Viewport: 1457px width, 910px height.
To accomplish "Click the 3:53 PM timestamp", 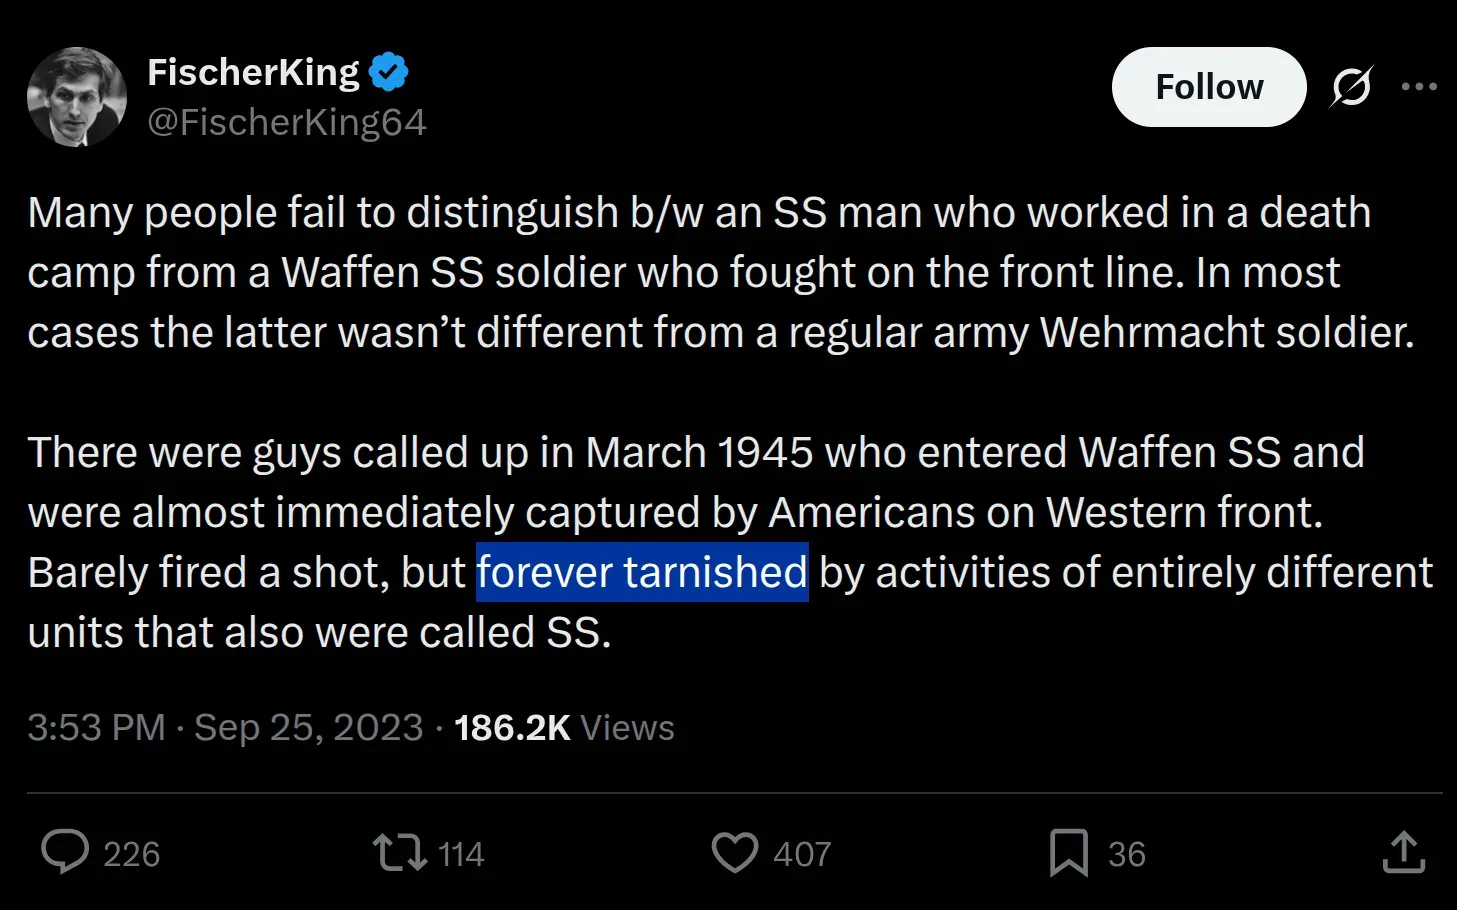I will pyautogui.click(x=96, y=728).
